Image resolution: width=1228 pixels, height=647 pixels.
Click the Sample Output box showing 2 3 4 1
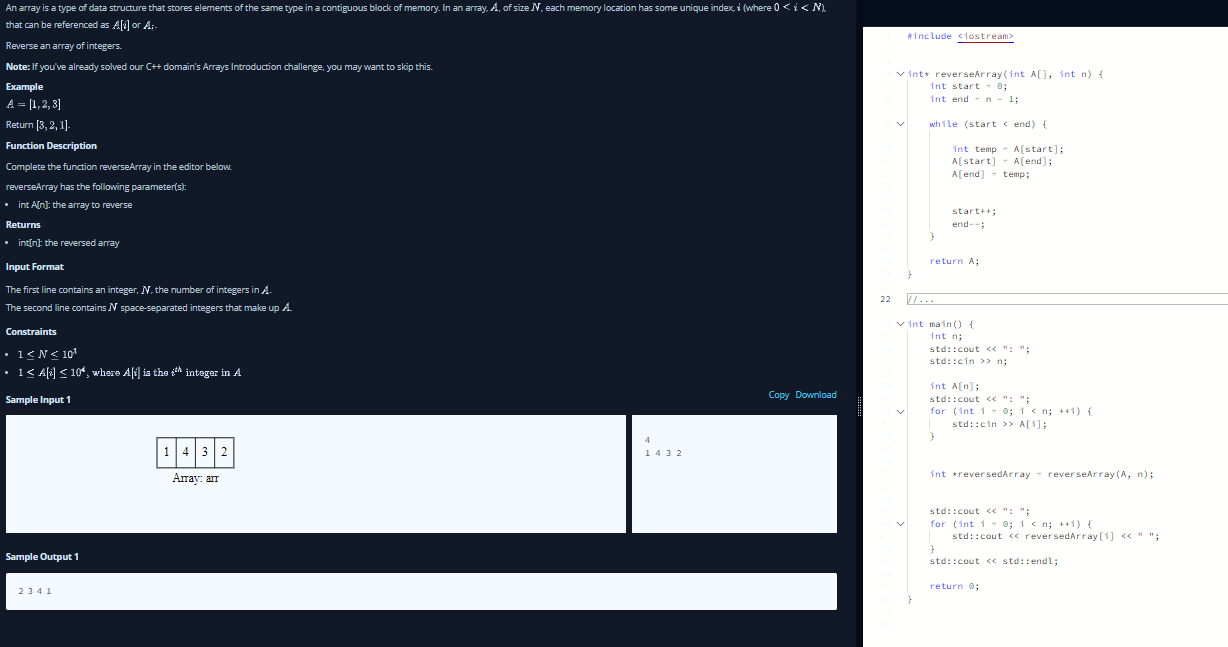tap(420, 591)
